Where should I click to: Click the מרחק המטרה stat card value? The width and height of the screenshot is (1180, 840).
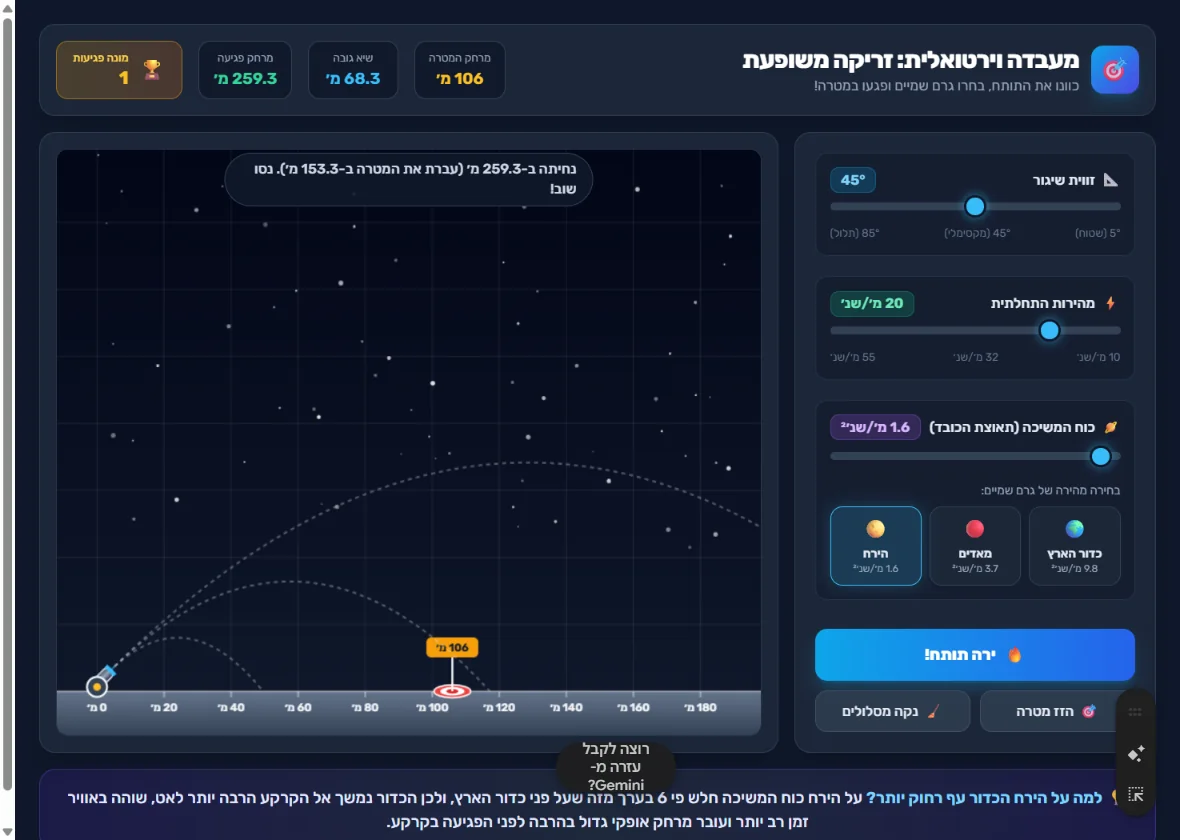tap(460, 78)
